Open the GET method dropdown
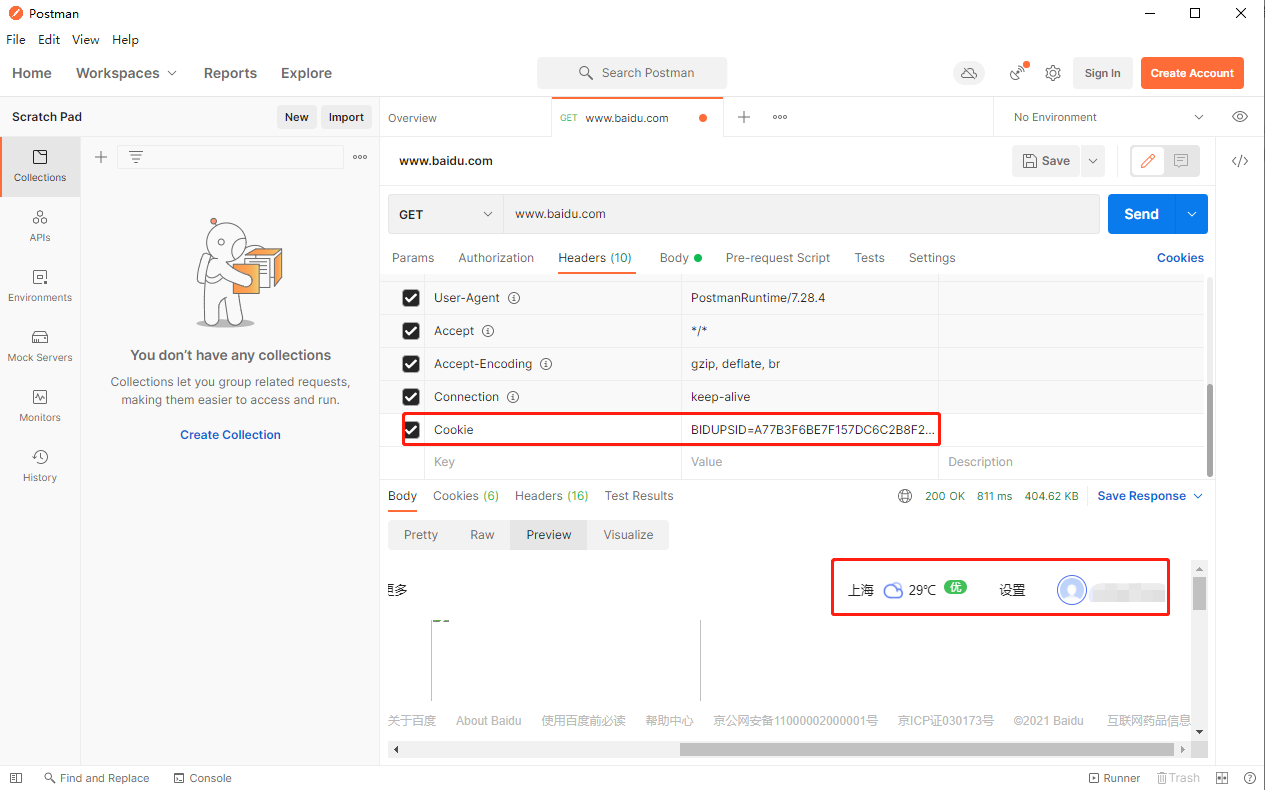The height and width of the screenshot is (790, 1265). (445, 214)
